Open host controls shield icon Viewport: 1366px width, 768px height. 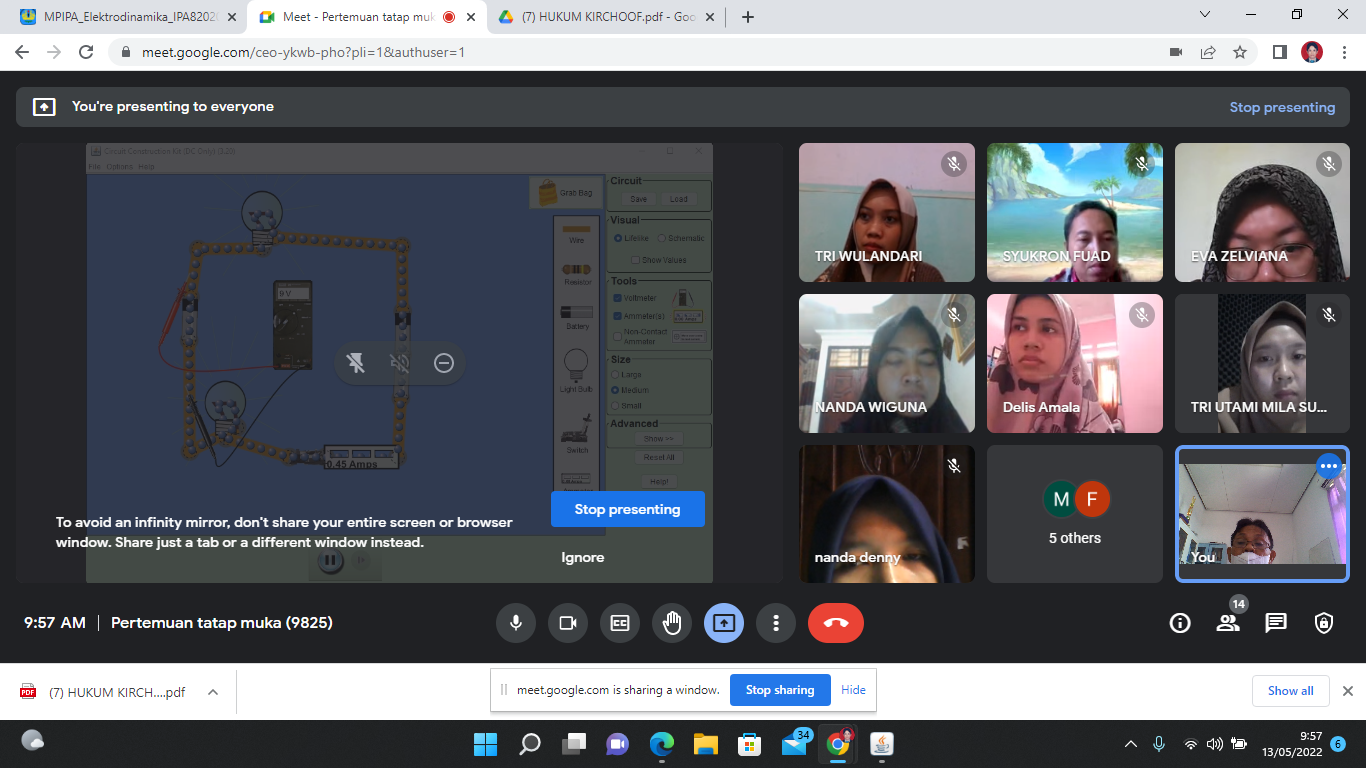tap(1324, 623)
